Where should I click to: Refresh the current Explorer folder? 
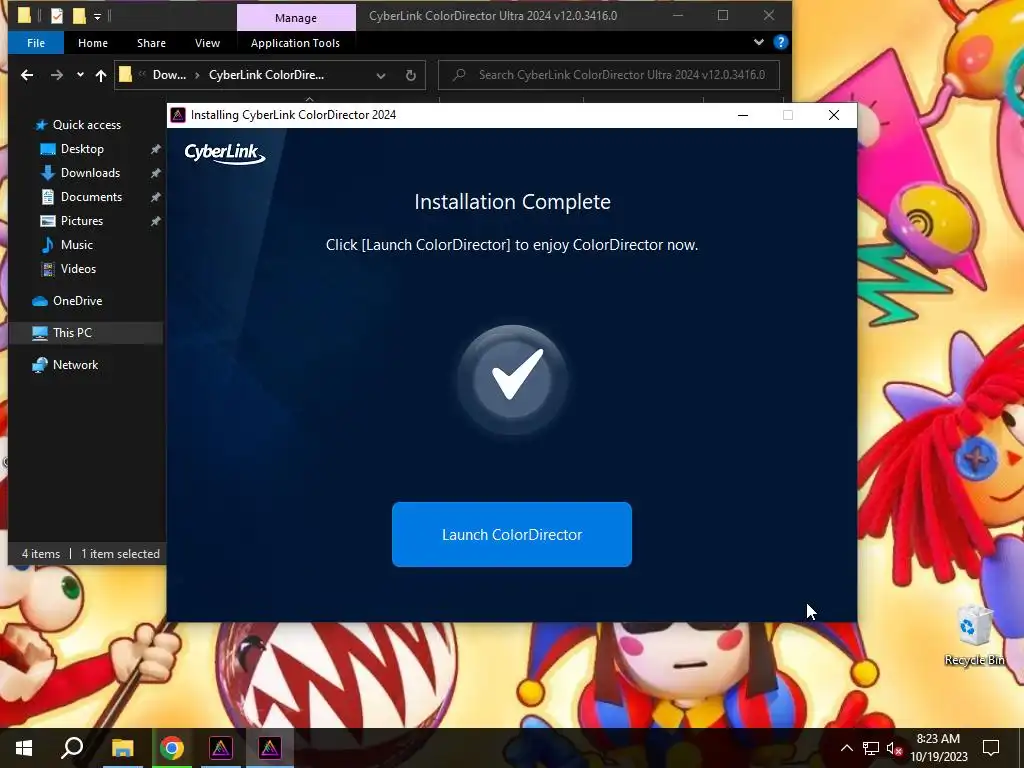[410, 75]
